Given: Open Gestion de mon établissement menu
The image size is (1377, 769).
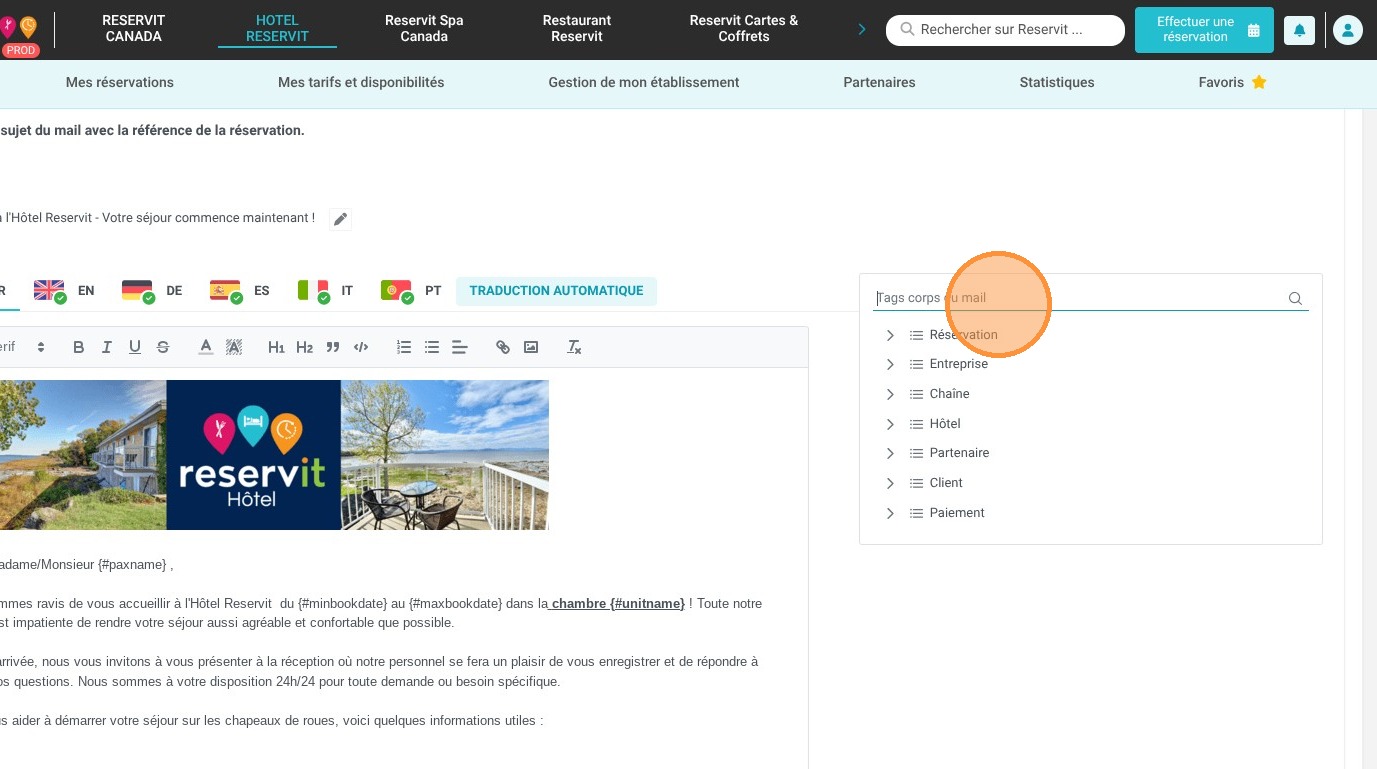Looking at the screenshot, I should 644,82.
